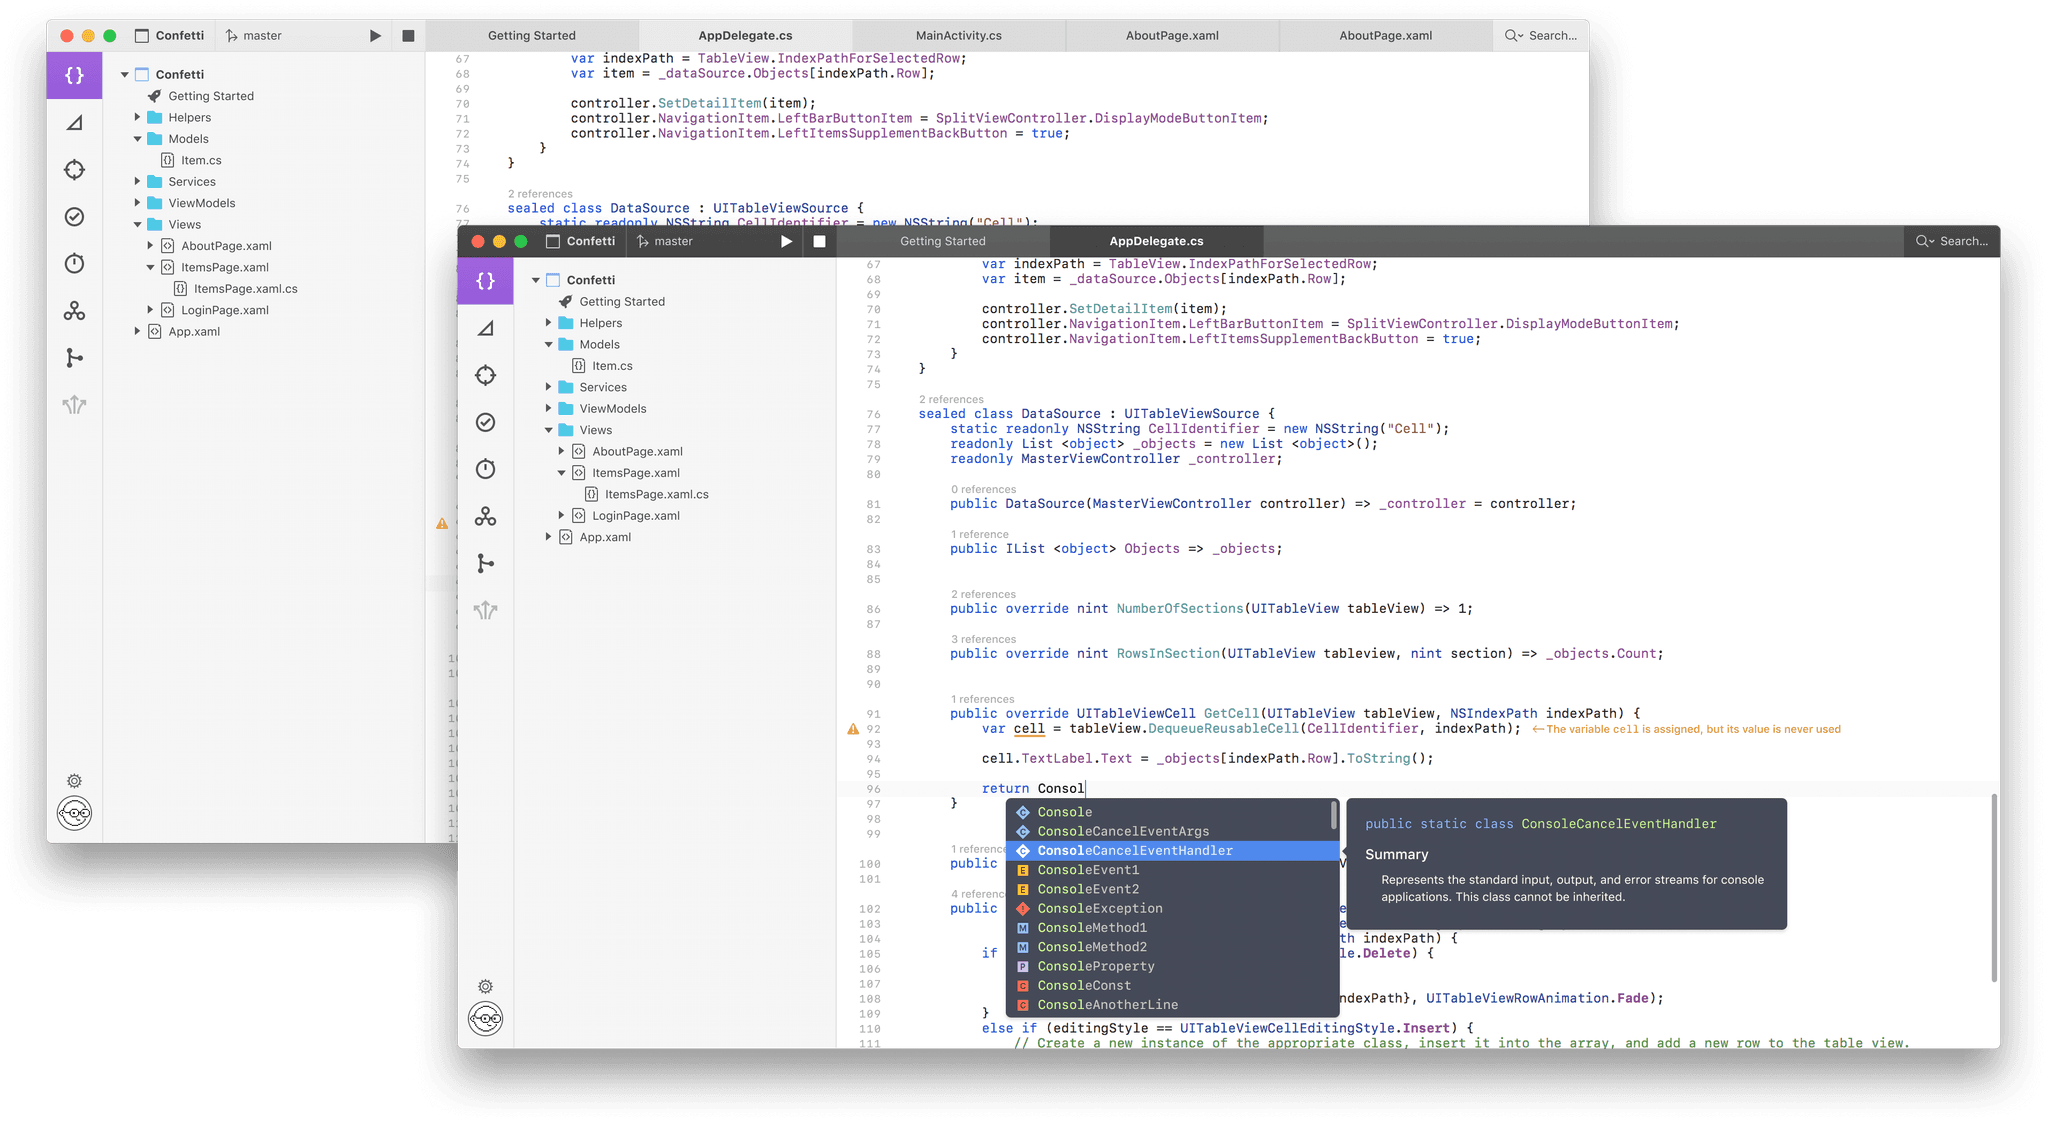Open the triangle ruler icon in back window sidebar
This screenshot has width=2048, height=1123.
click(x=74, y=123)
